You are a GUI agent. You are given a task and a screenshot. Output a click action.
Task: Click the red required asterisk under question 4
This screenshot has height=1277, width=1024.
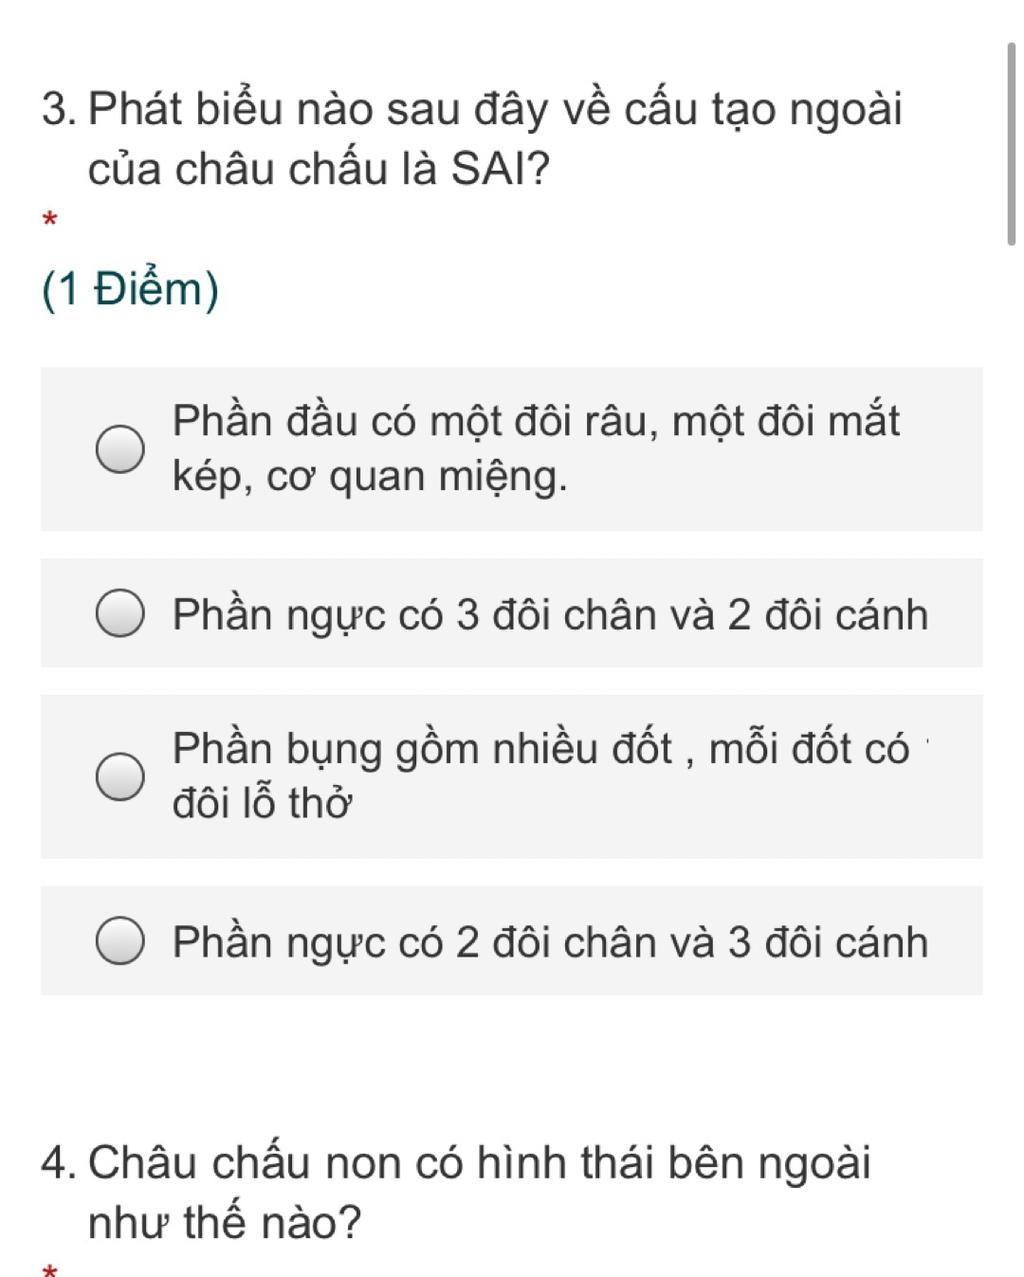[51, 1270]
